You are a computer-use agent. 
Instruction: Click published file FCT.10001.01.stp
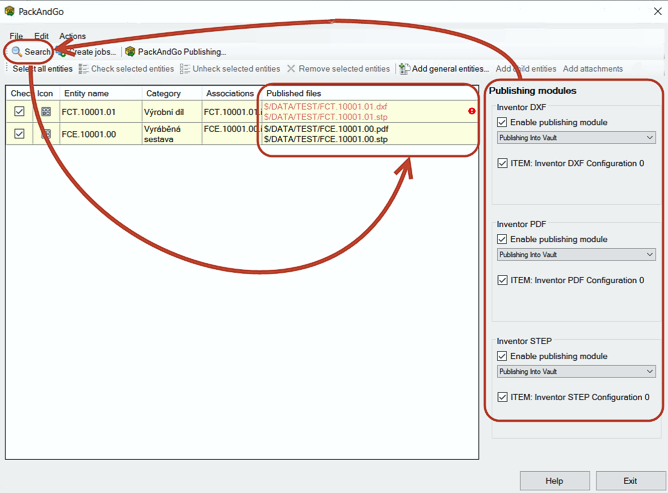325,117
